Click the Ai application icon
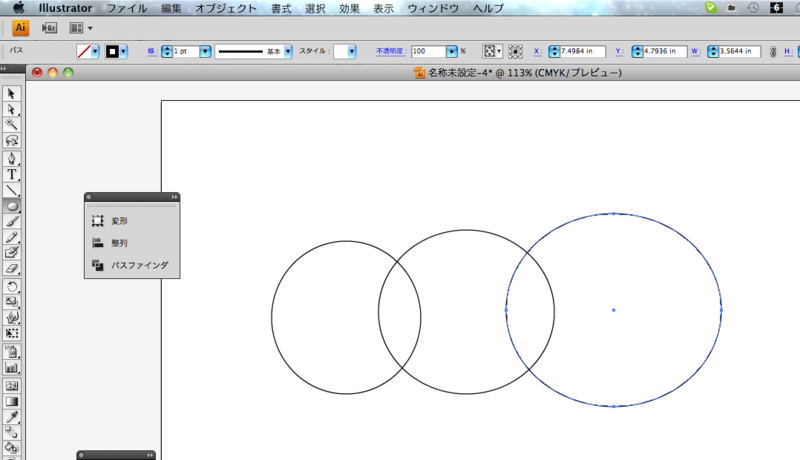The image size is (800, 460). [20, 28]
